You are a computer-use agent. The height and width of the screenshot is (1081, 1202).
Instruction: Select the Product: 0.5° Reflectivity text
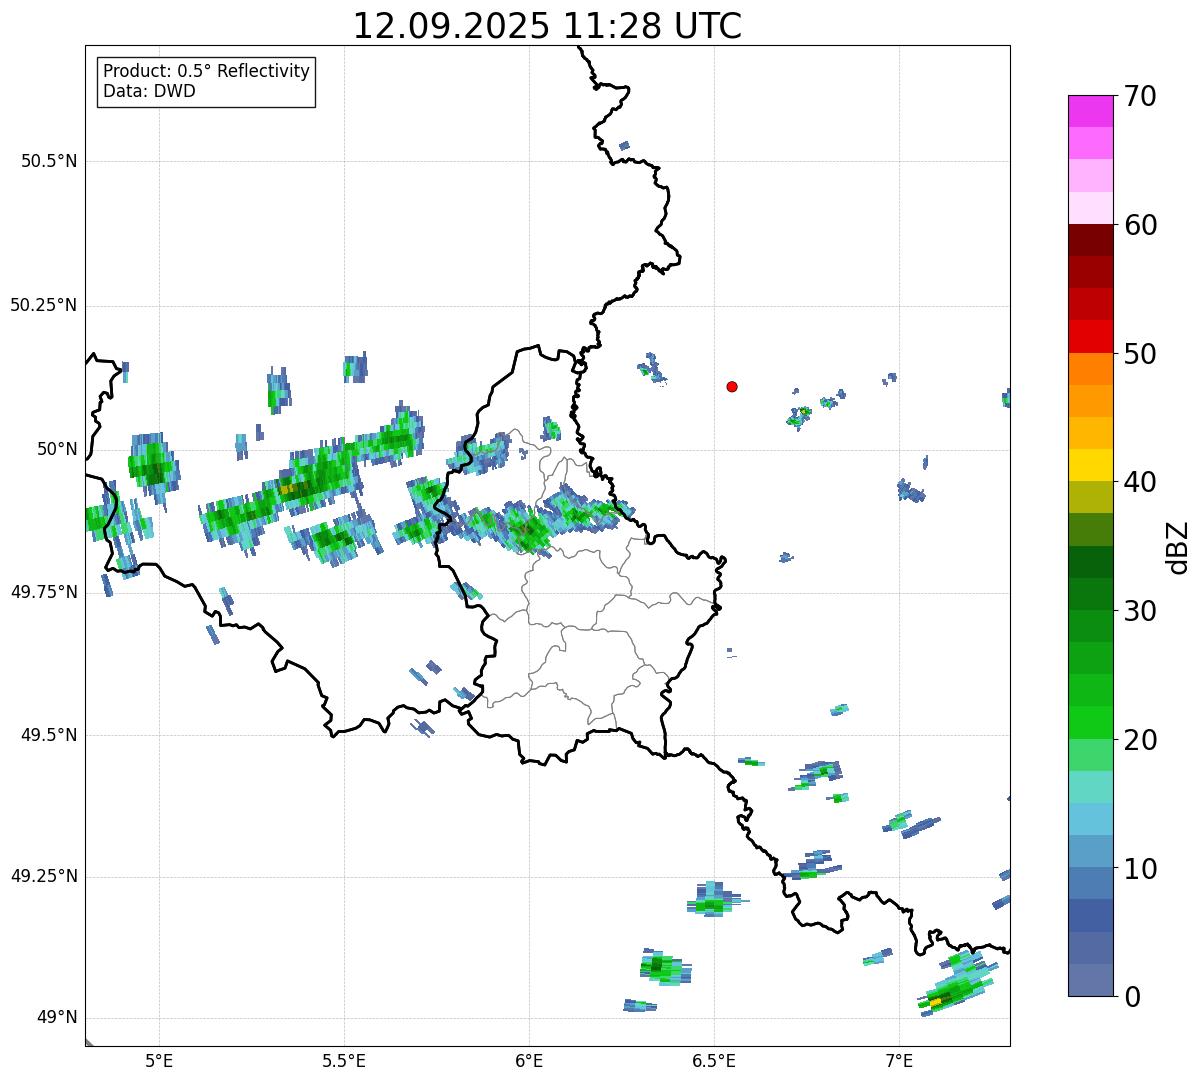tap(206, 72)
